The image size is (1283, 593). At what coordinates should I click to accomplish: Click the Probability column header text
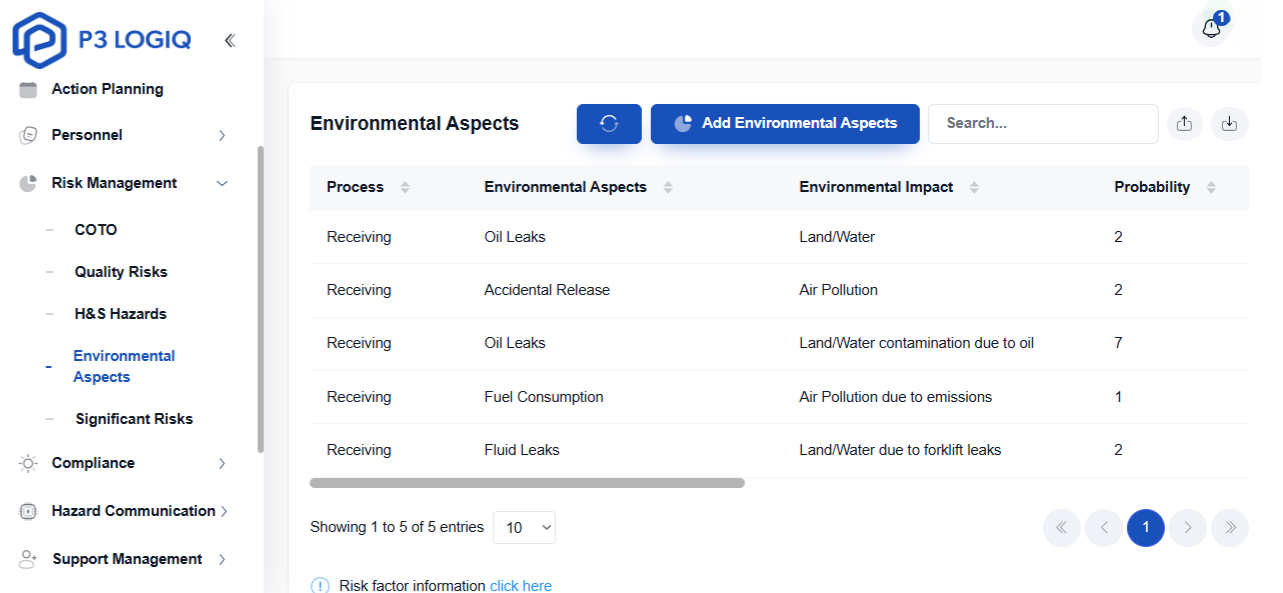[1152, 187]
